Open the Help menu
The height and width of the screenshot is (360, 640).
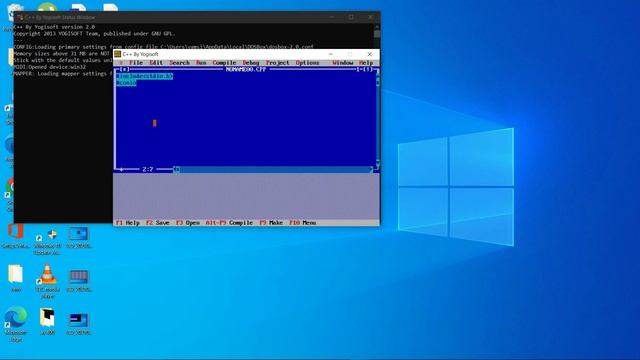[x=366, y=63]
